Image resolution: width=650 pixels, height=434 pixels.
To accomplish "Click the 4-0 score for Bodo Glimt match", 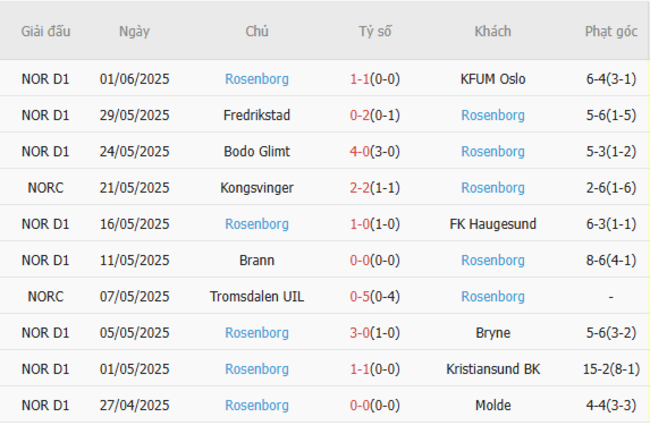I will click(360, 152).
